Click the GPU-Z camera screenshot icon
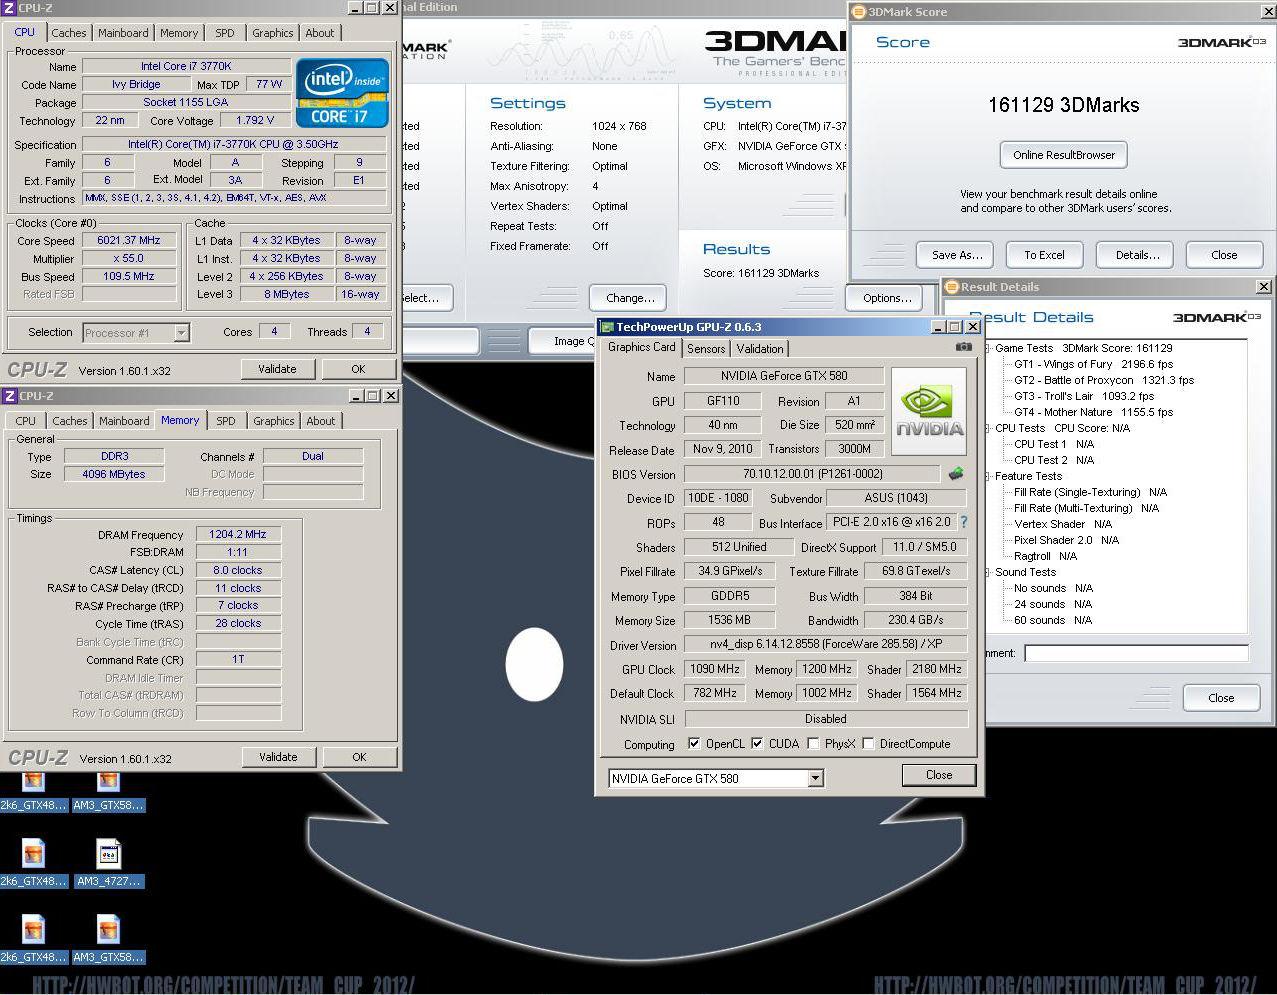This screenshot has height=995, width=1277. click(x=963, y=347)
